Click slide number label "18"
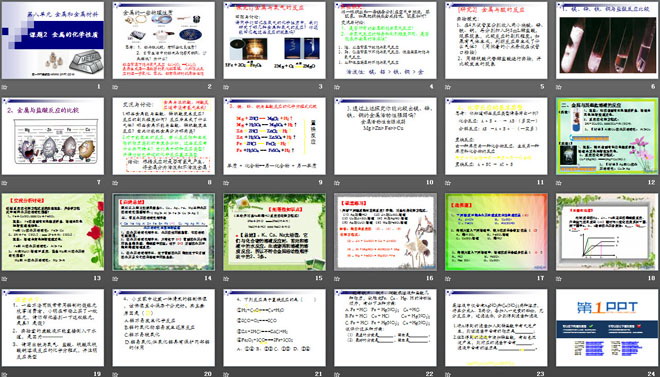Viewport: 660px width, 377px height. [652, 278]
